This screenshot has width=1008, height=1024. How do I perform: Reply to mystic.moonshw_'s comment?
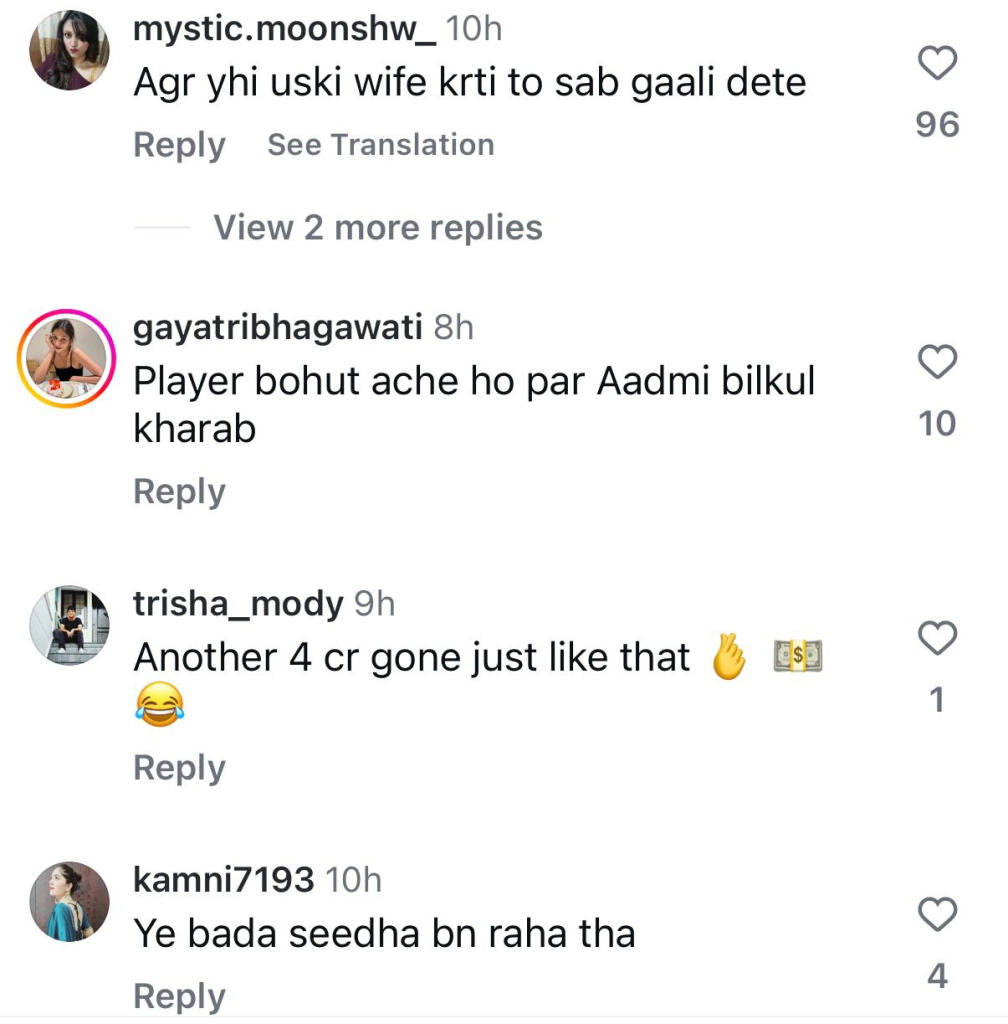(179, 145)
